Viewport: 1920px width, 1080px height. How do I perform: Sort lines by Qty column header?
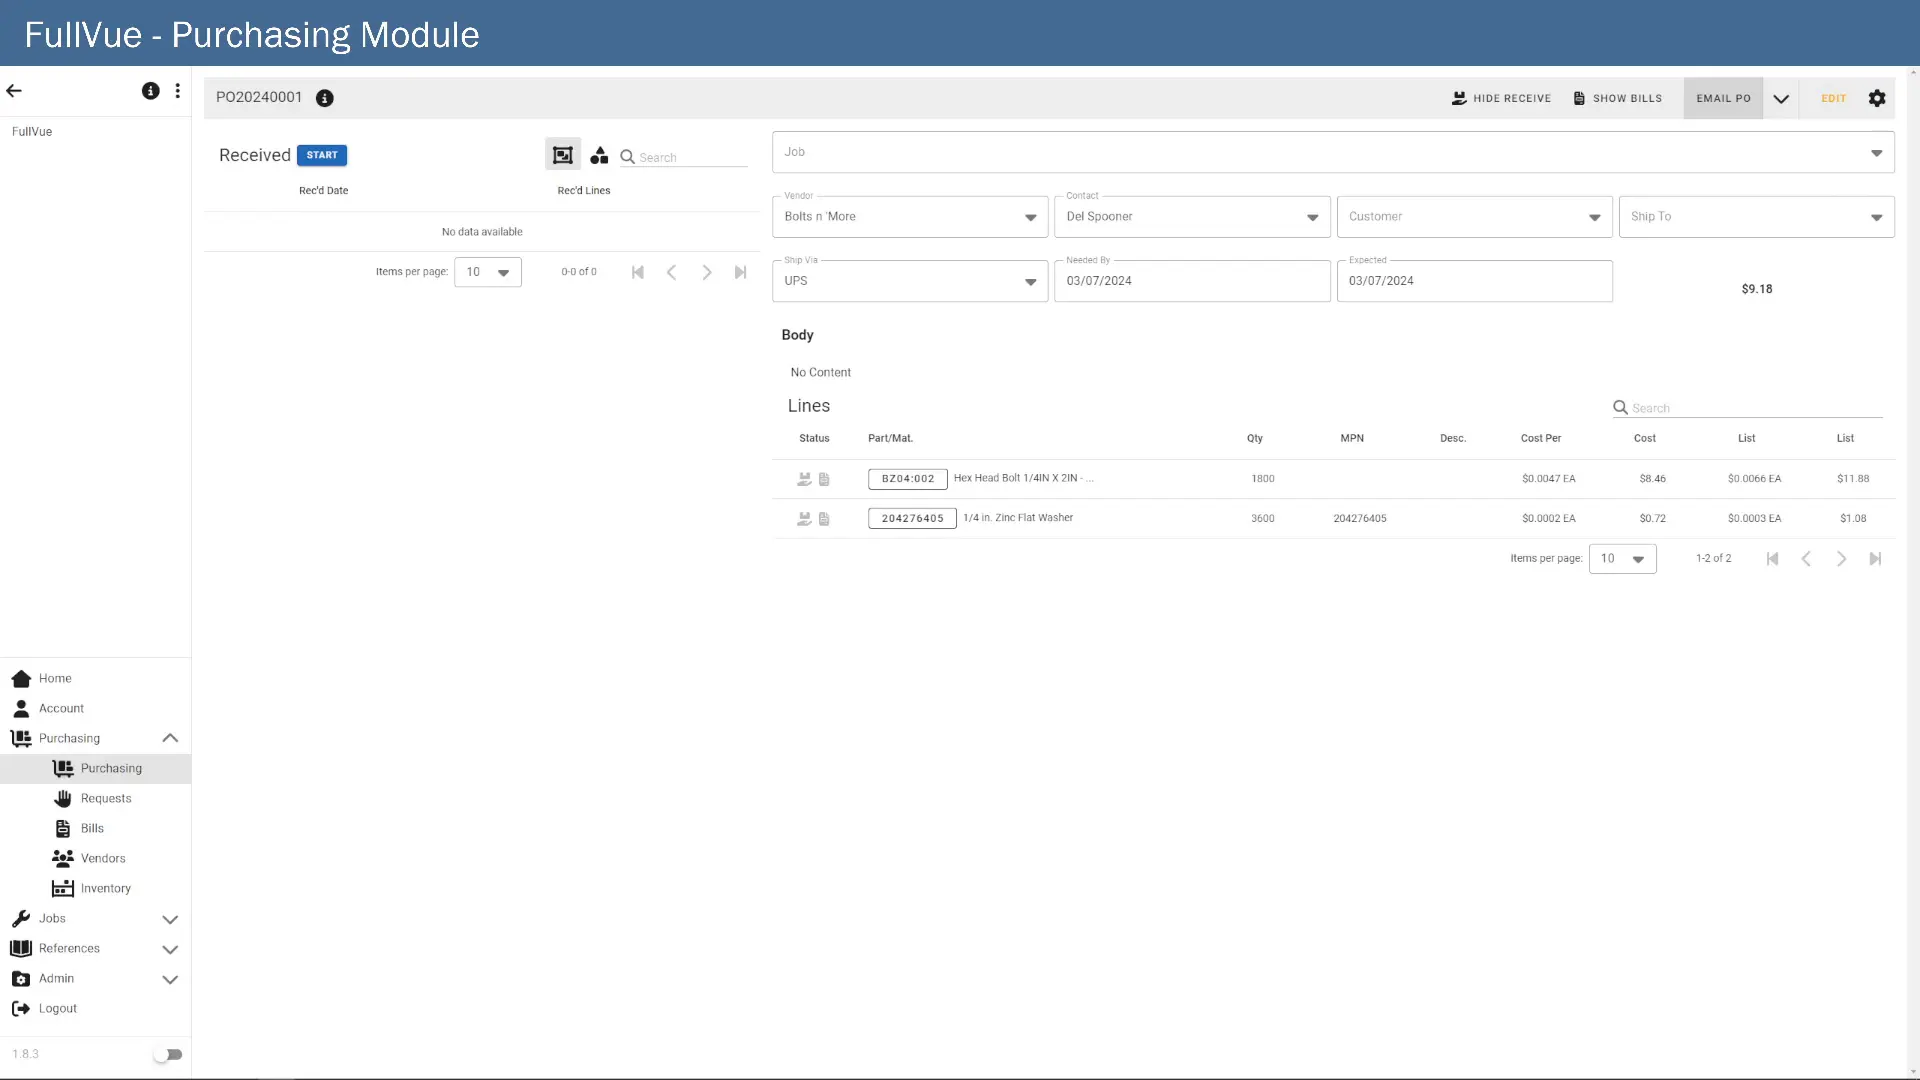[1254, 439]
